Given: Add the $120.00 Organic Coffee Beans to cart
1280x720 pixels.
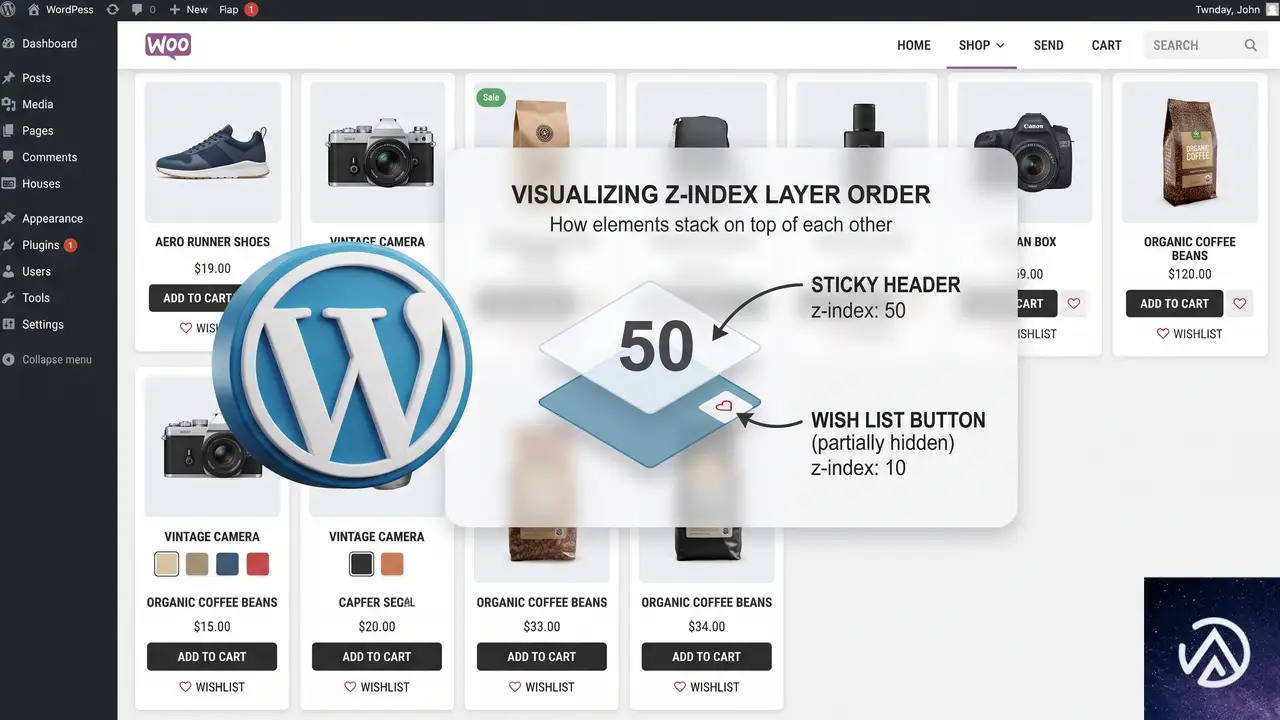Looking at the screenshot, I should pos(1175,304).
